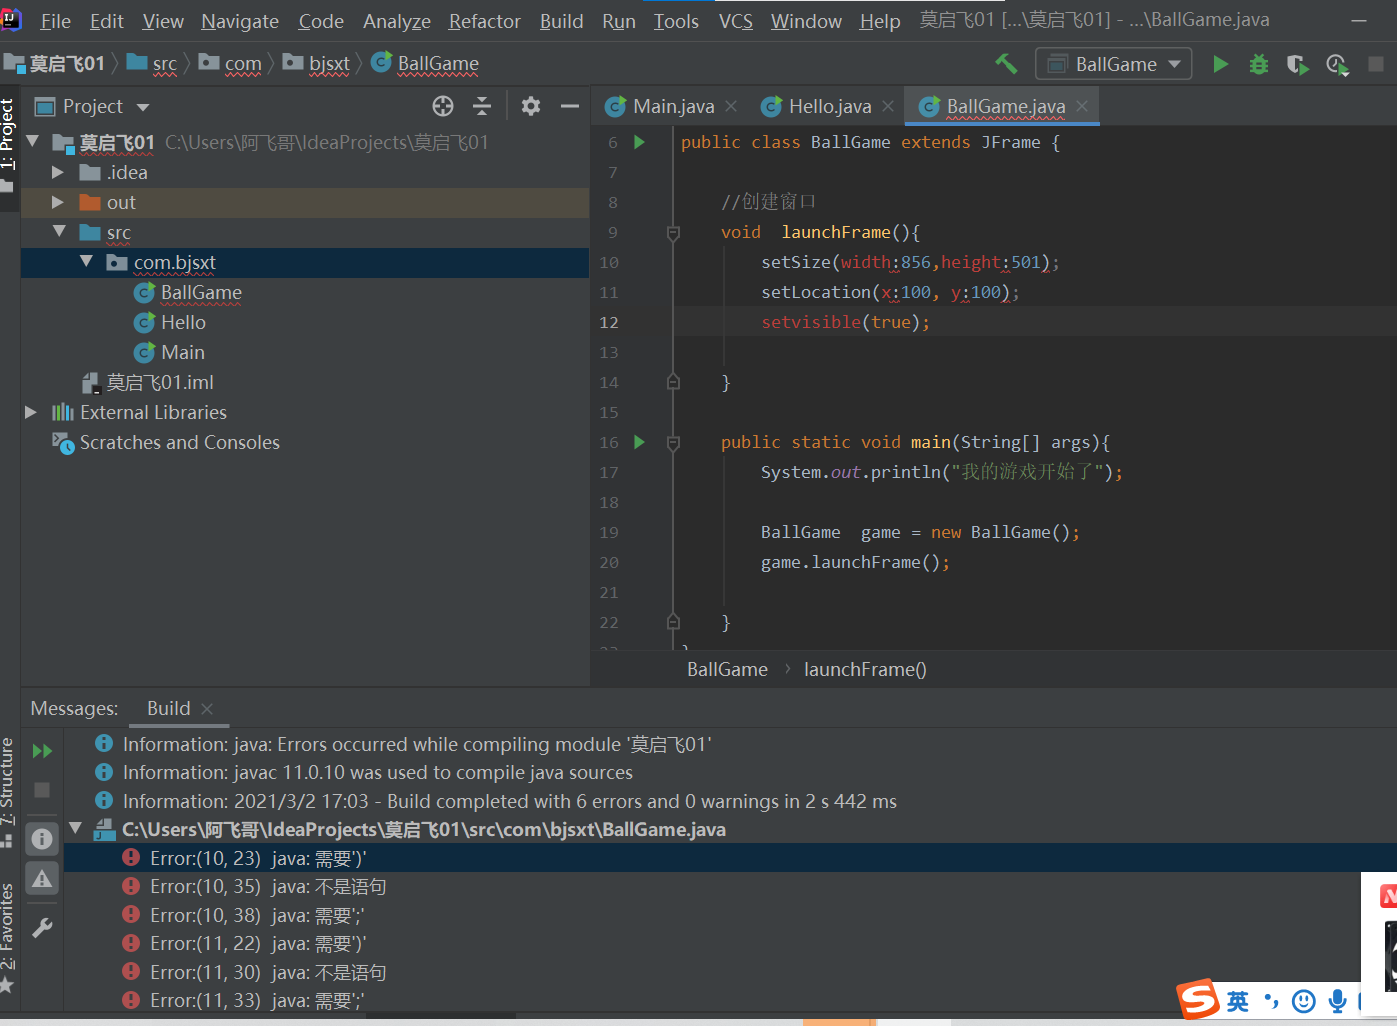The image size is (1397, 1026).
Task: Start debugging with the bug icon
Action: click(x=1259, y=64)
